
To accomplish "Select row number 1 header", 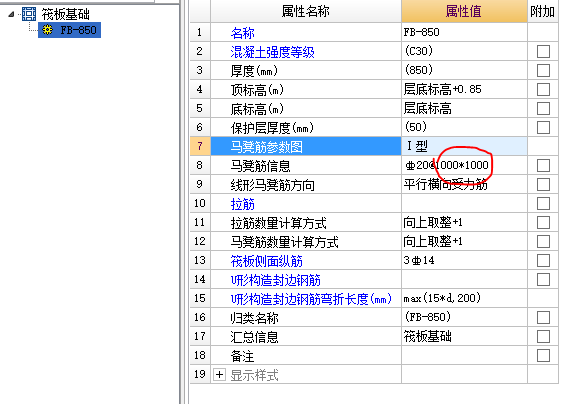I will 200,32.
